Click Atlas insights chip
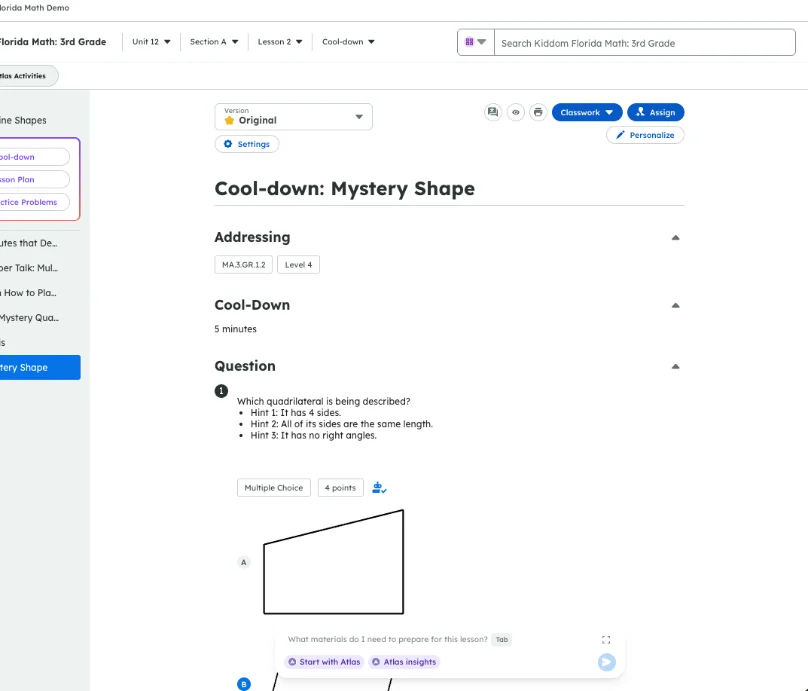The height and width of the screenshot is (691, 808). [404, 662]
